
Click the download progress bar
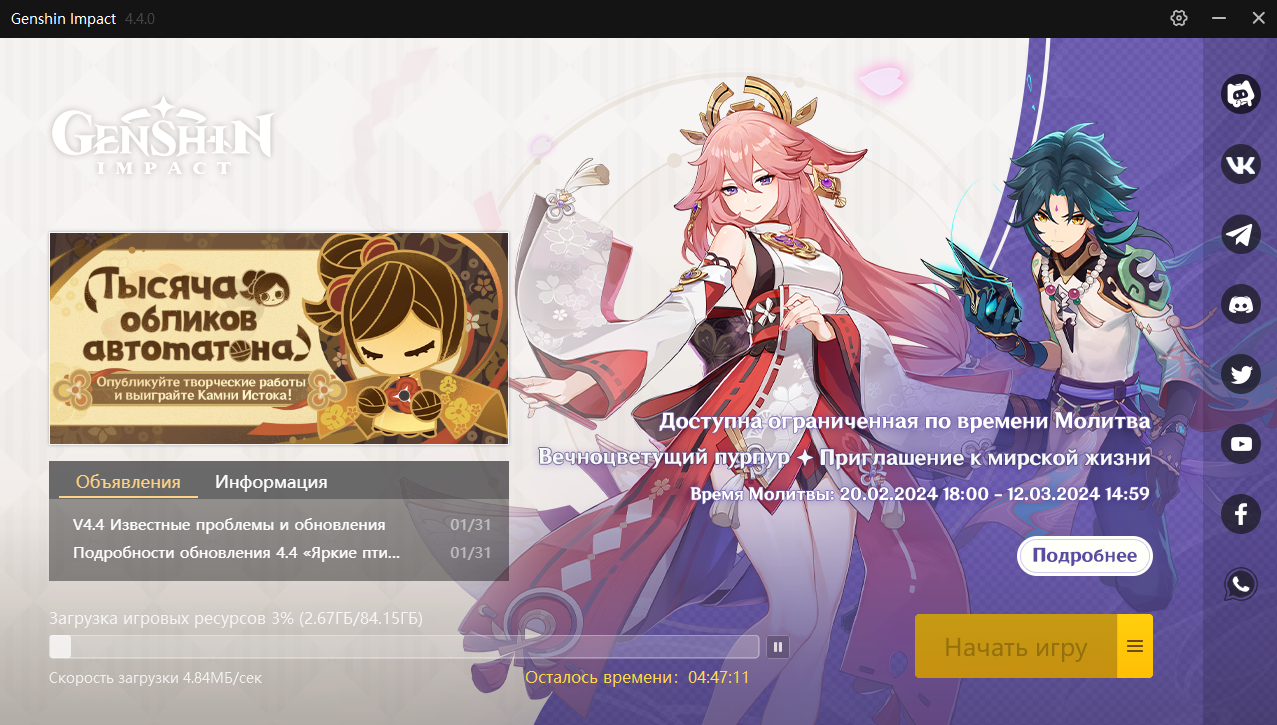404,647
